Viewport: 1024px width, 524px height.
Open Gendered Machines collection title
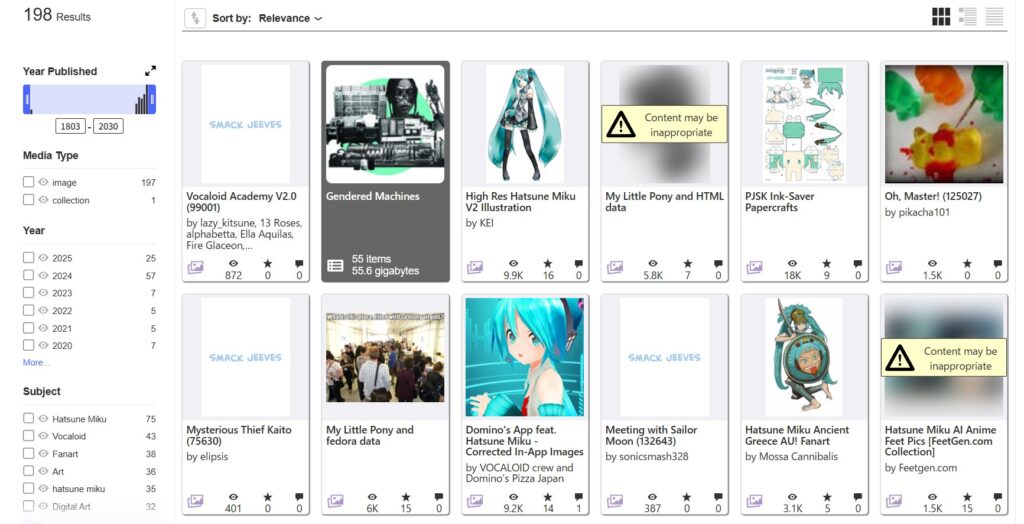[x=373, y=196]
